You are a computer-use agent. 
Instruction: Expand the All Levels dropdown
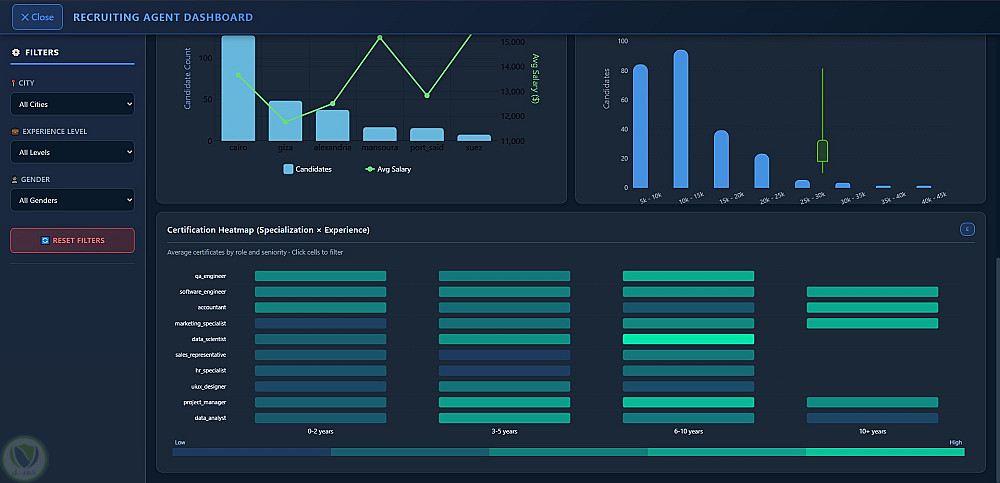point(73,152)
